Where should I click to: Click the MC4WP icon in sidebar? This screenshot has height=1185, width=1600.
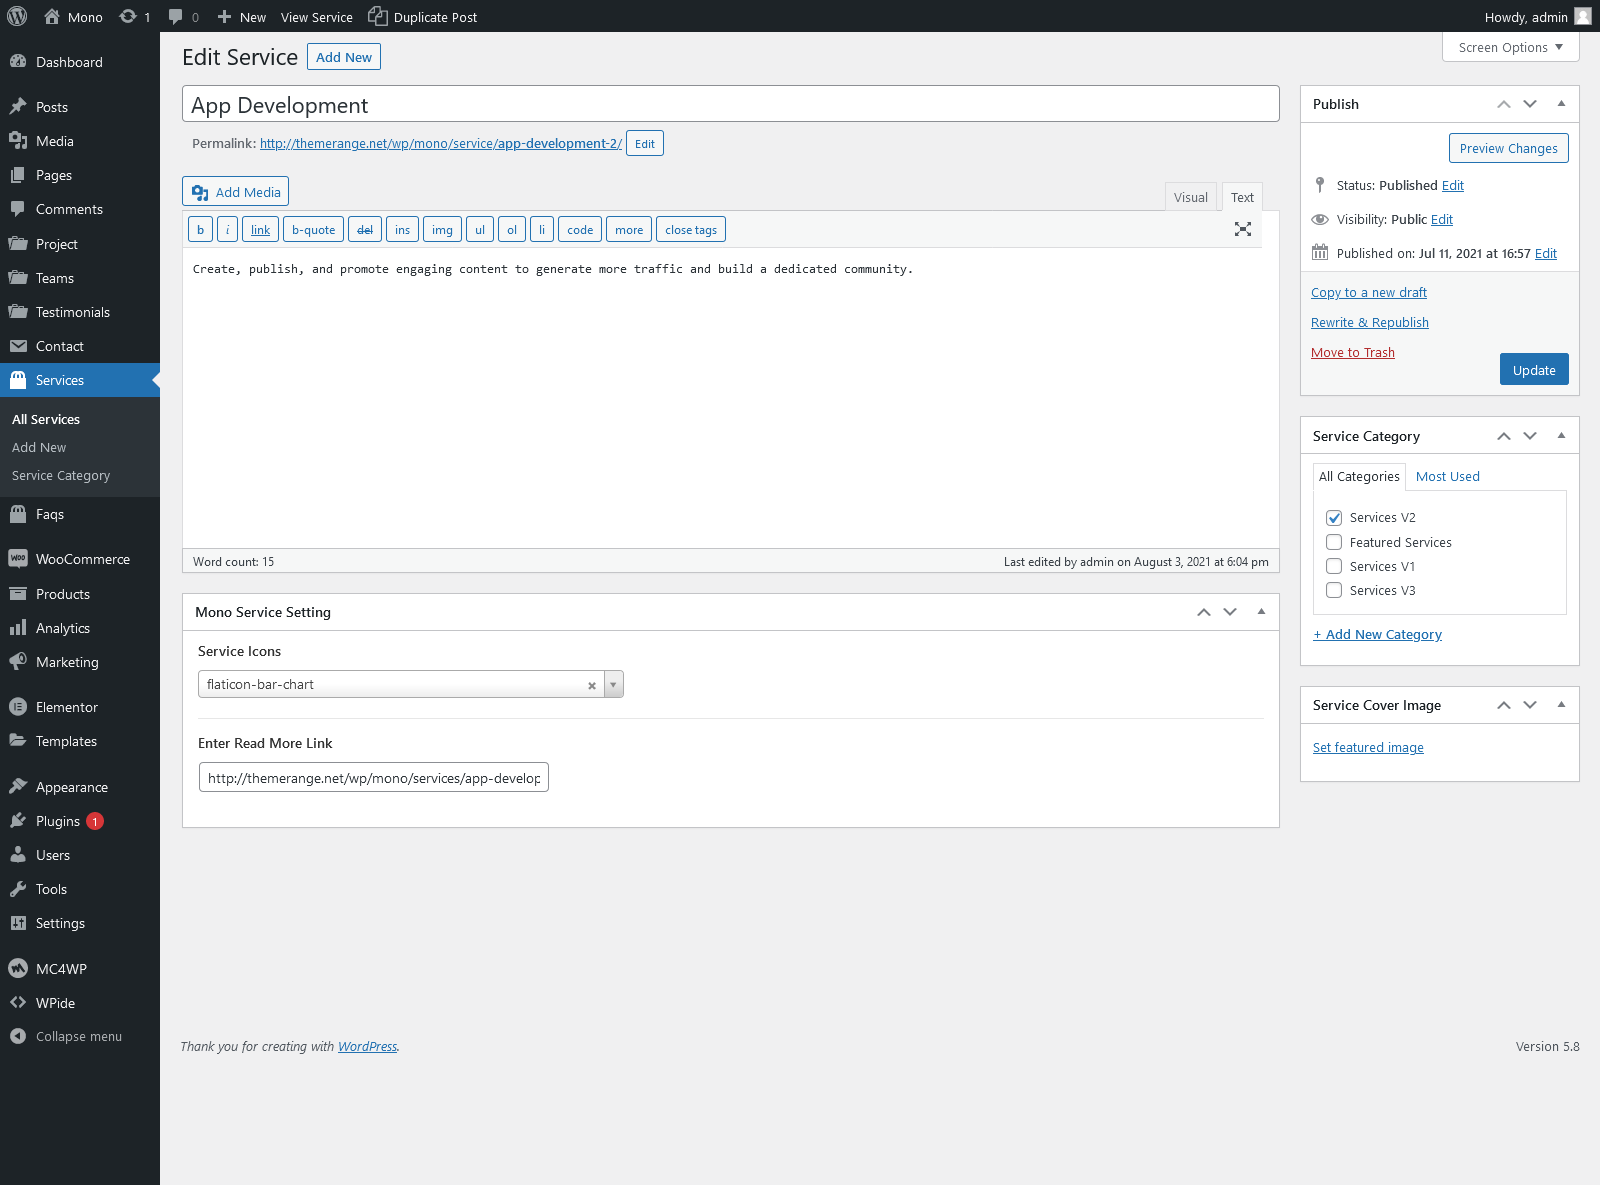tap(18, 968)
